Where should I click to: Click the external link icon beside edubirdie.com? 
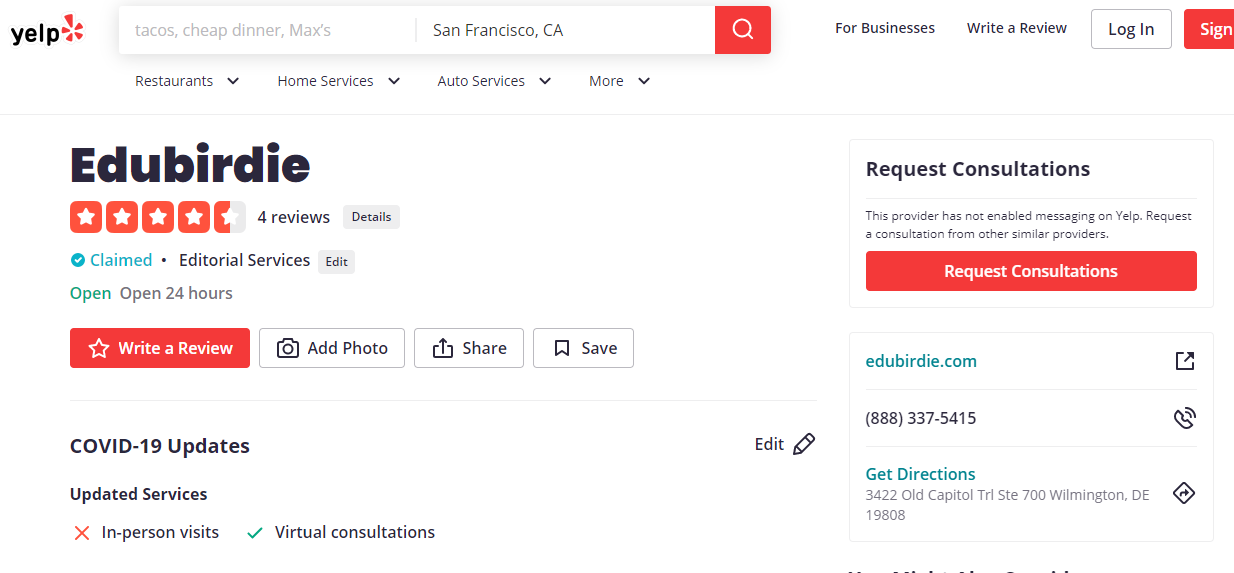coord(1185,361)
